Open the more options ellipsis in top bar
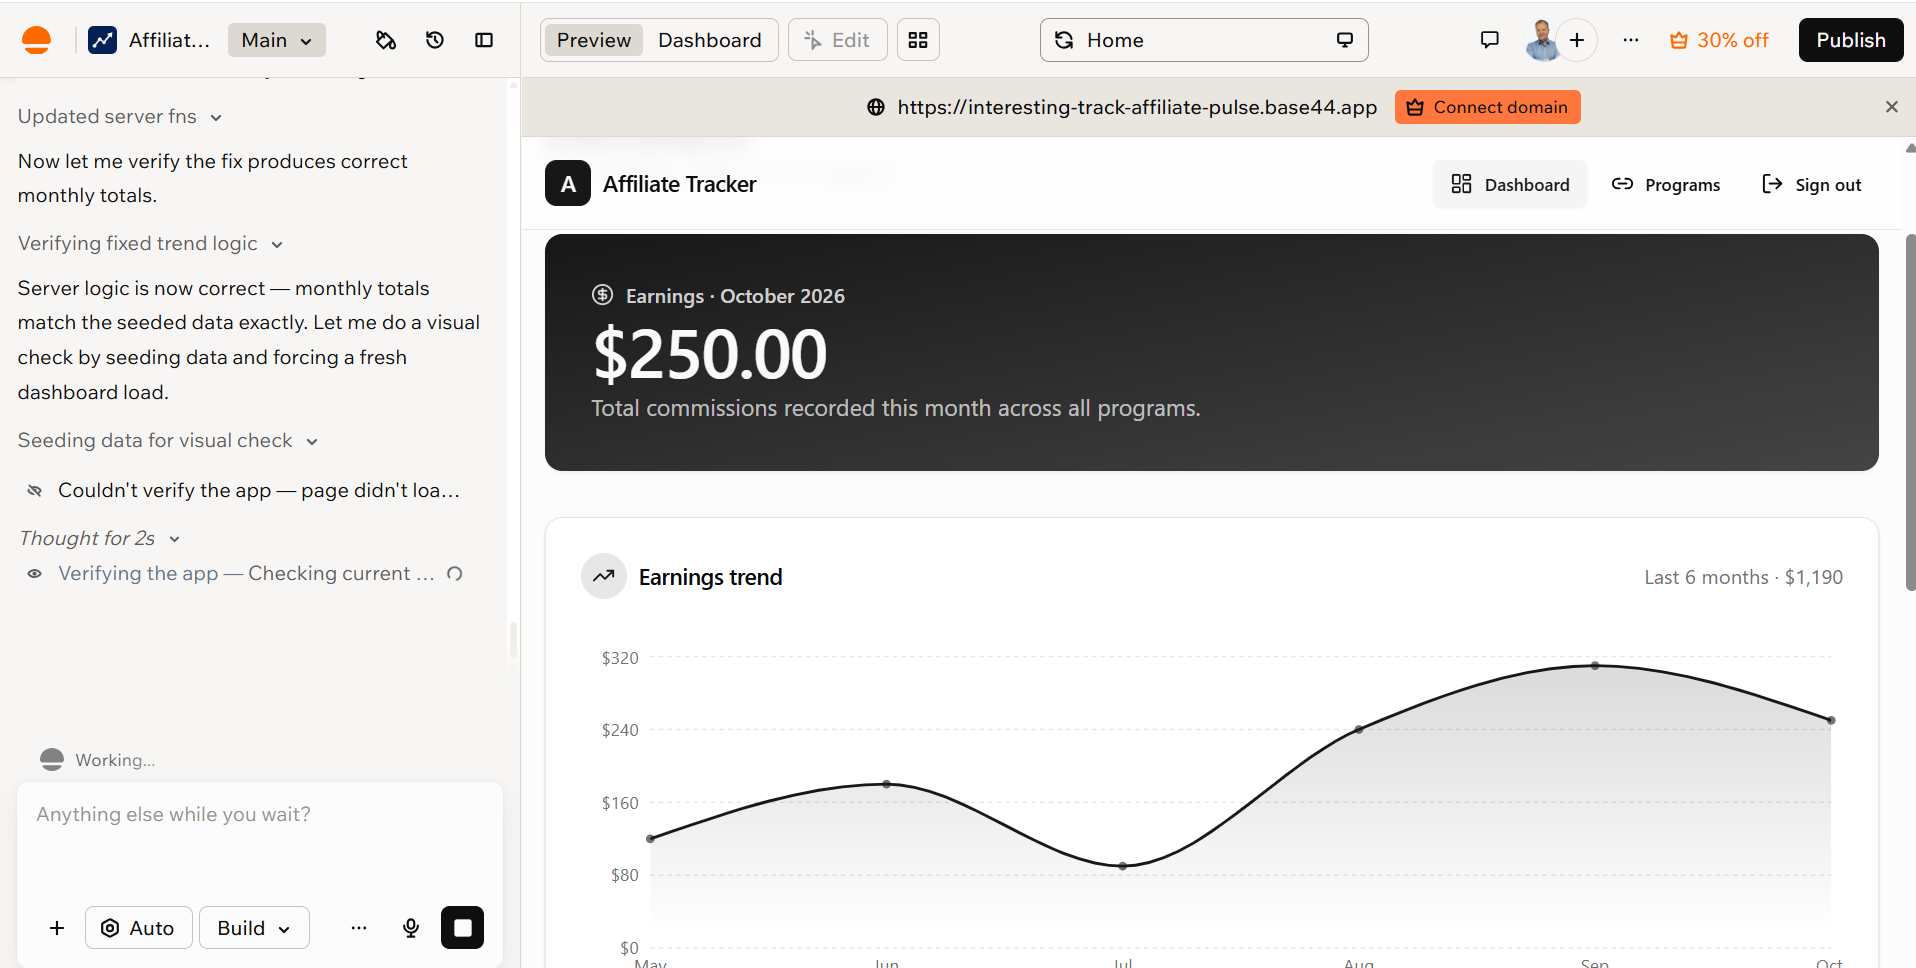 click(1631, 40)
